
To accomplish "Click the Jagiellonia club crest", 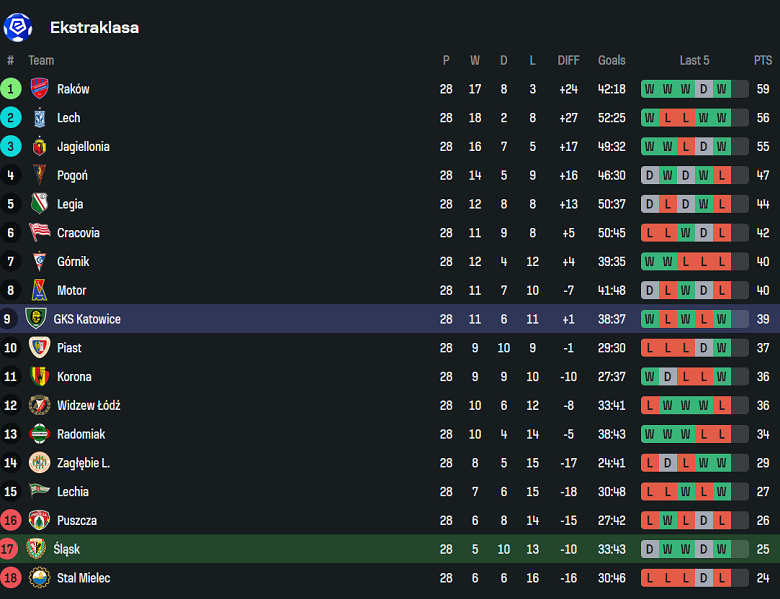I will coord(40,147).
